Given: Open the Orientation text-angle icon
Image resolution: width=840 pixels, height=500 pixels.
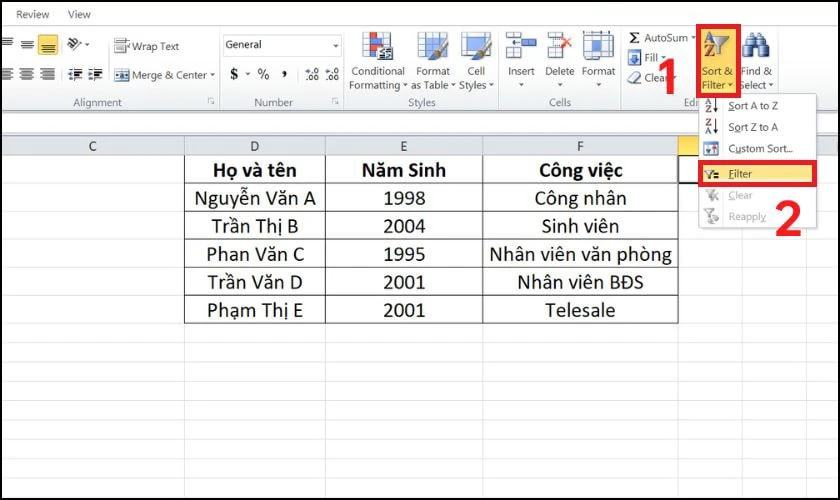Looking at the screenshot, I should coord(74,44).
